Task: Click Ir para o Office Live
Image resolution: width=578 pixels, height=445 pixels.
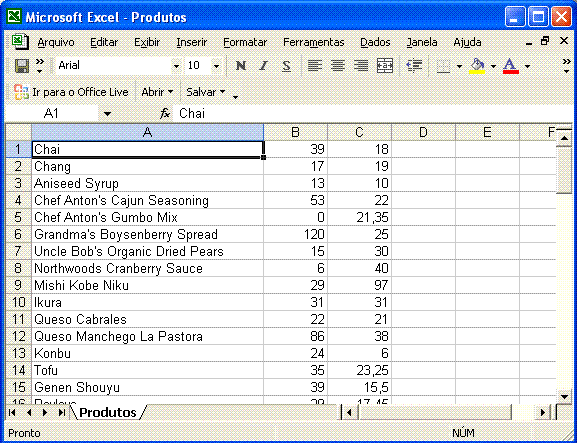Action: tap(80, 92)
